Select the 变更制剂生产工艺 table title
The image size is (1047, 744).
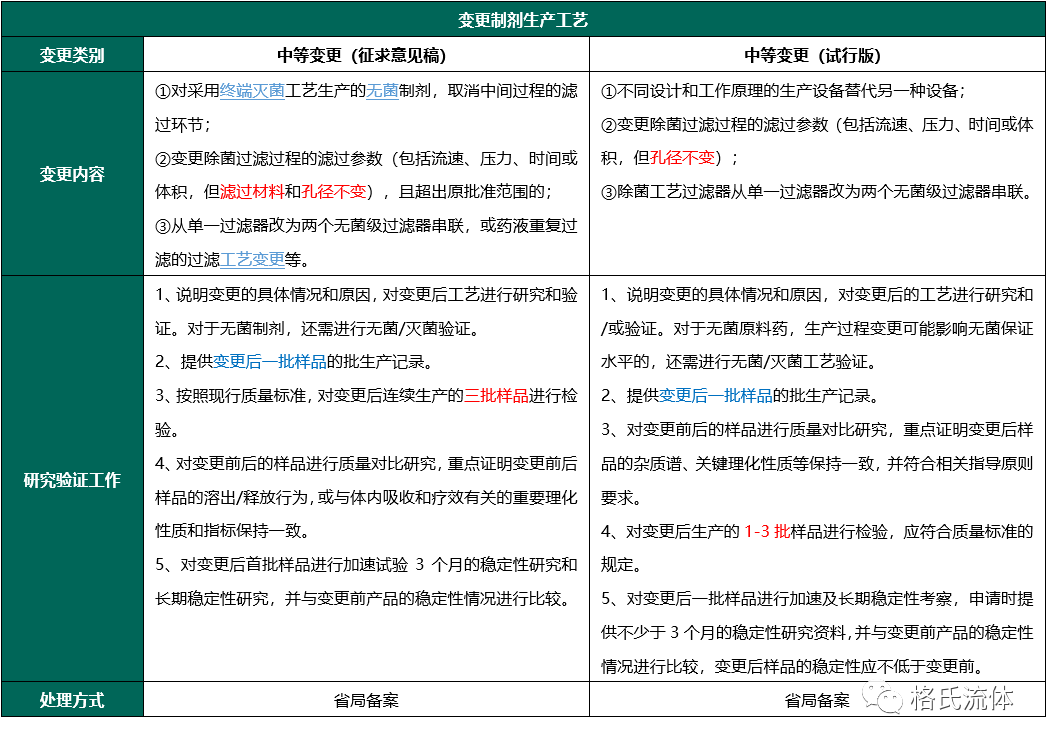523,19
